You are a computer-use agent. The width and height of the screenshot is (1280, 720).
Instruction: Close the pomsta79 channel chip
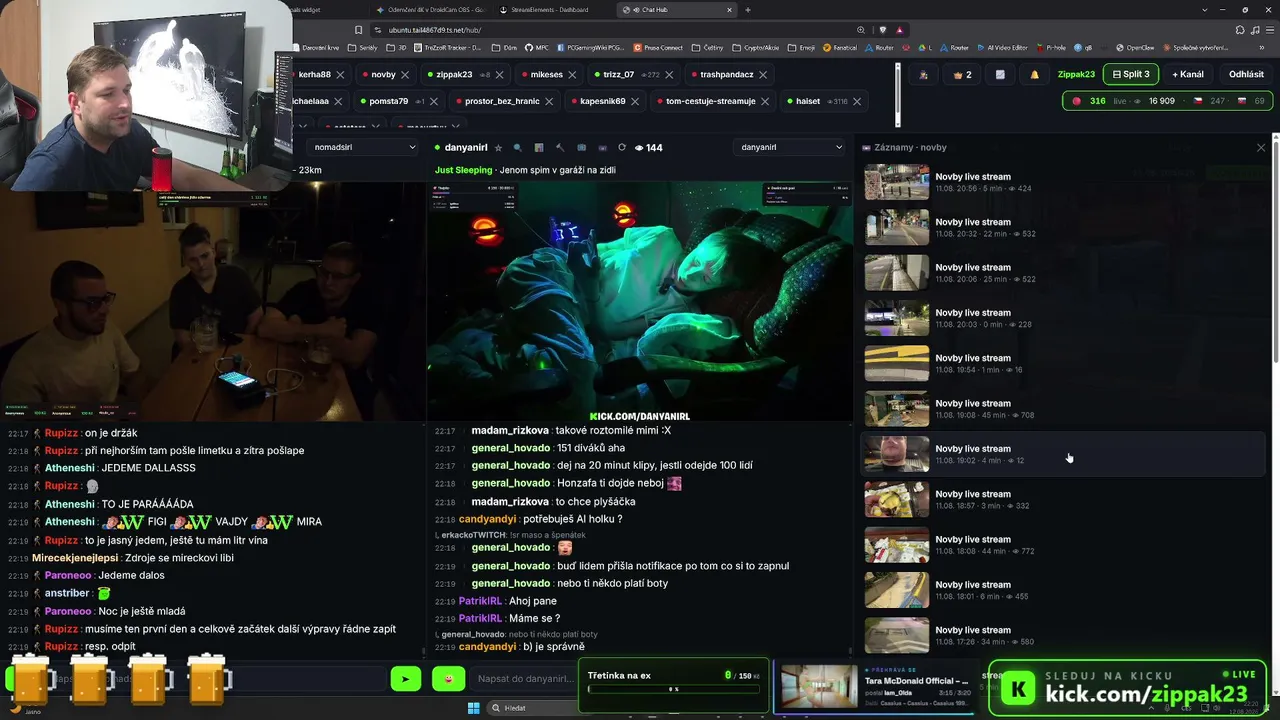pos(434,101)
